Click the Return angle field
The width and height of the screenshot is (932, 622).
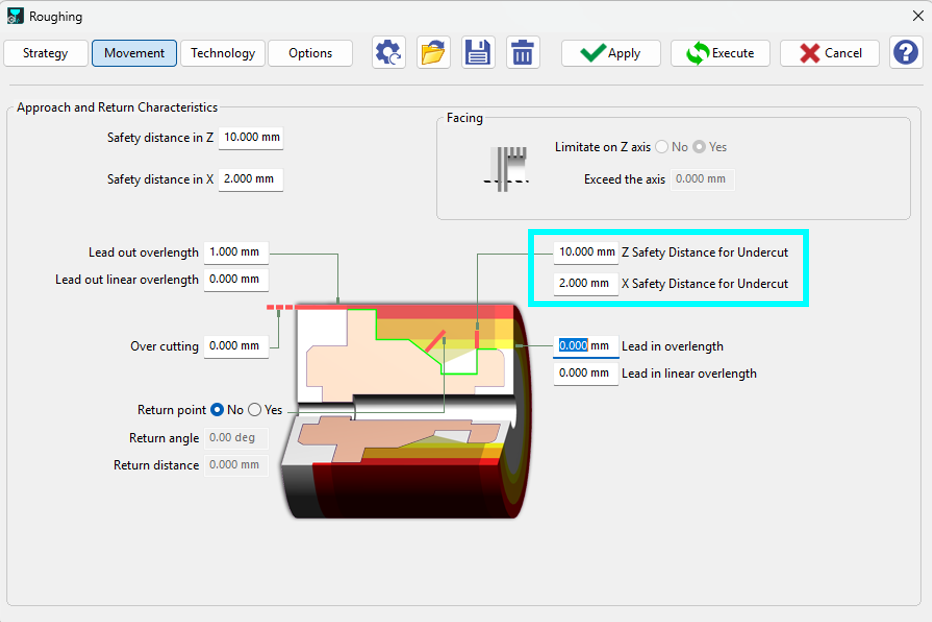236,438
